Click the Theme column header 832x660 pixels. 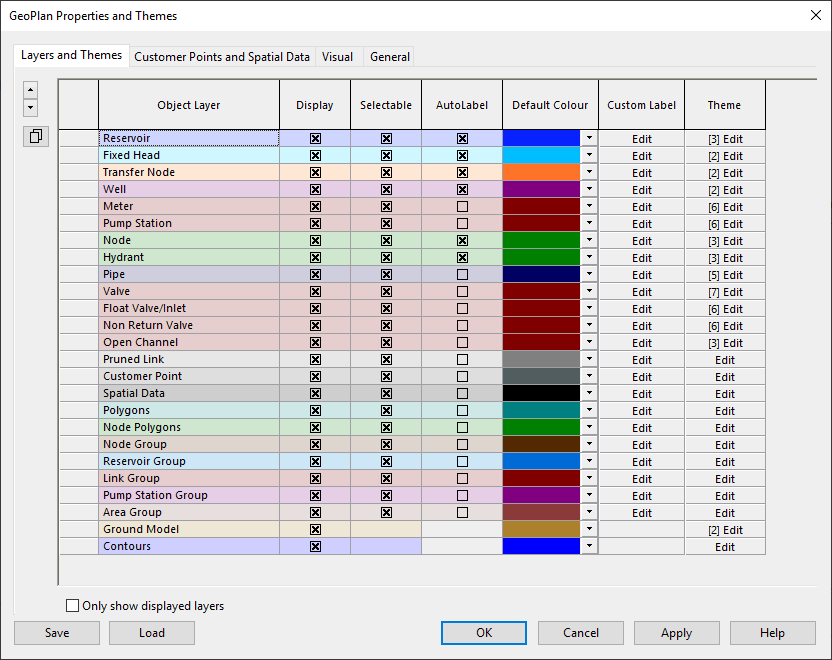tap(724, 105)
